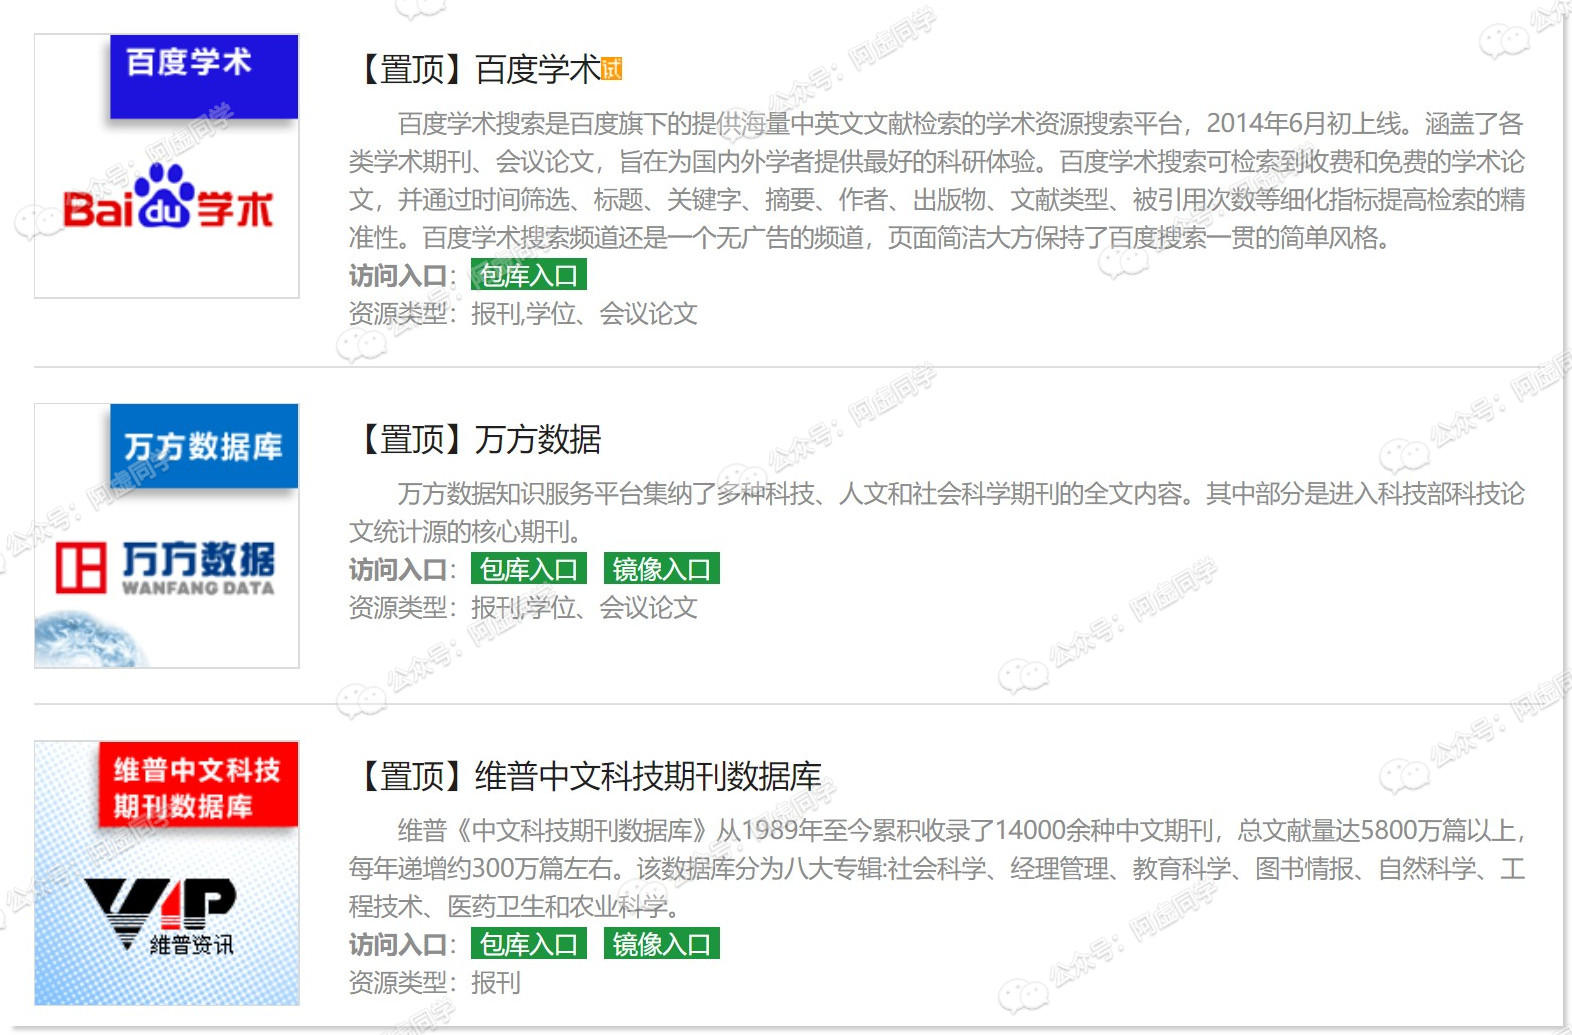Select the 百度学术 description paragraph text

point(937,181)
